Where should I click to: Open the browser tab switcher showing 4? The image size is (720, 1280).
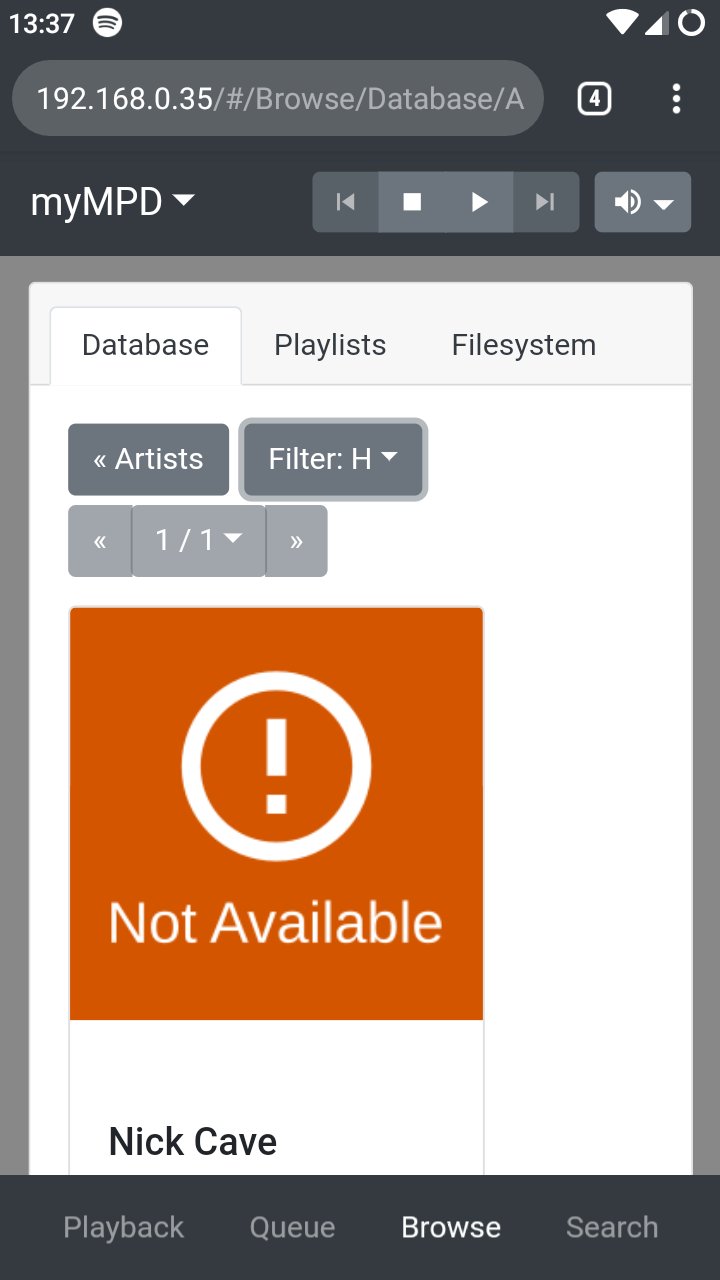click(x=594, y=99)
